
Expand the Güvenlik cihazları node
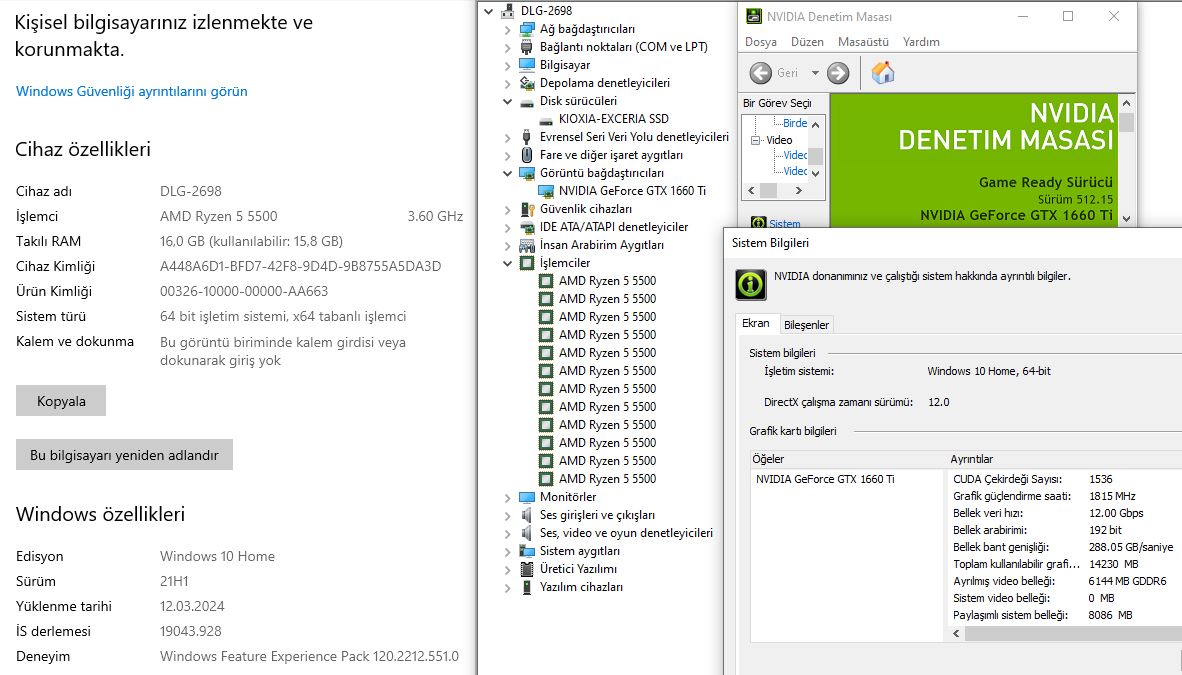pos(507,210)
